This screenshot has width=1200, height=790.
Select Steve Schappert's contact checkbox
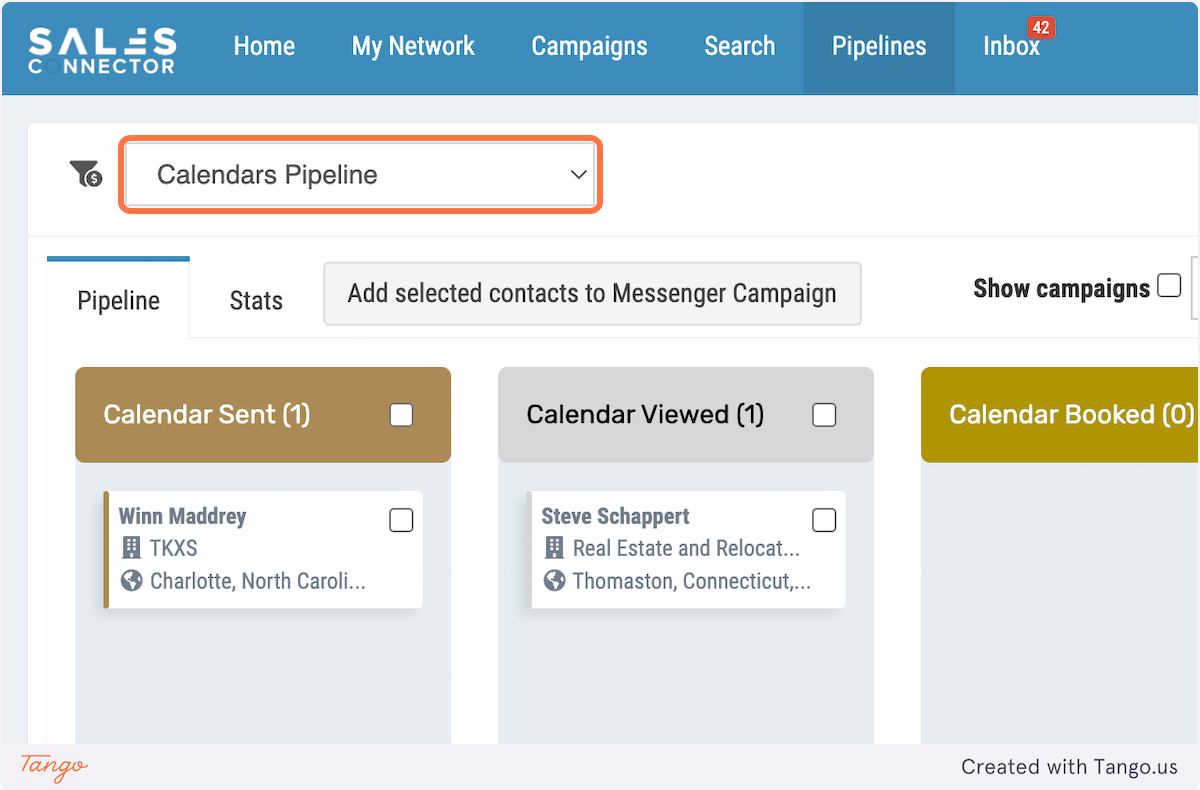click(824, 520)
